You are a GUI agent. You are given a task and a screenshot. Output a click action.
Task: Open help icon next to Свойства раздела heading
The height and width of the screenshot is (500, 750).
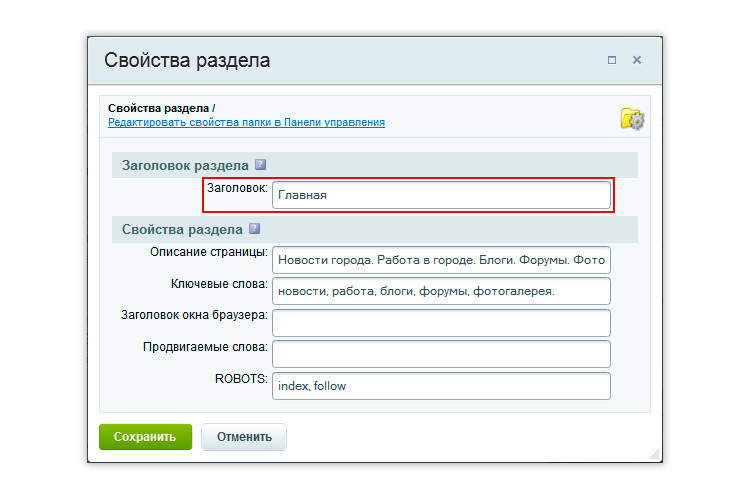point(254,229)
